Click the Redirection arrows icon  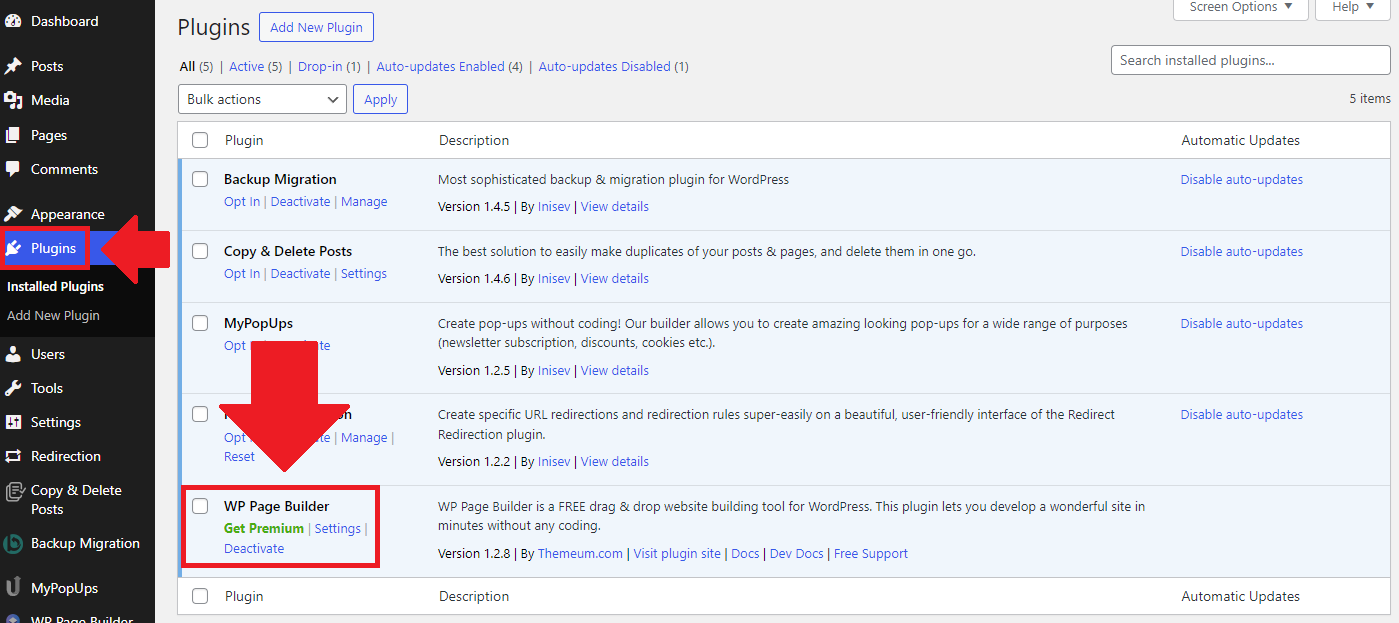pyautogui.click(x=13, y=456)
